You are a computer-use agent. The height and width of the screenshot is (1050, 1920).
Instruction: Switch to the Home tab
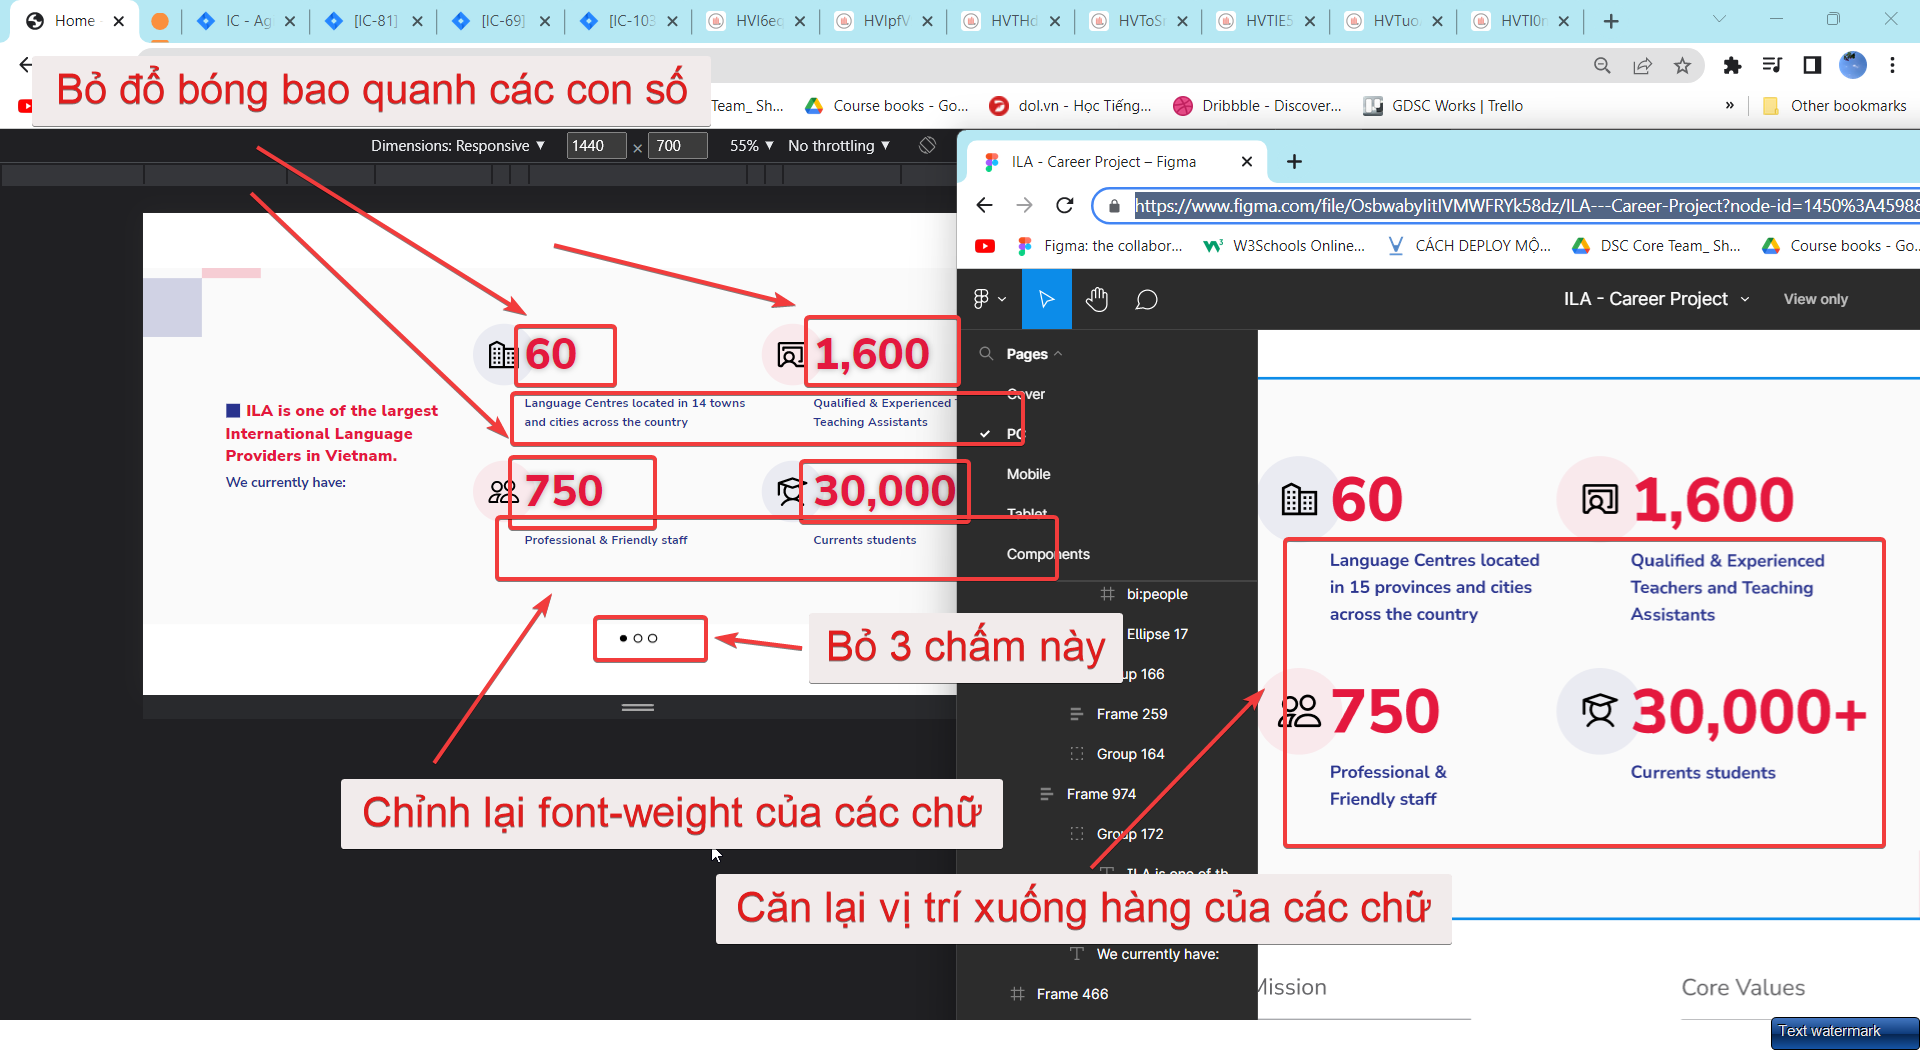[x=75, y=21]
